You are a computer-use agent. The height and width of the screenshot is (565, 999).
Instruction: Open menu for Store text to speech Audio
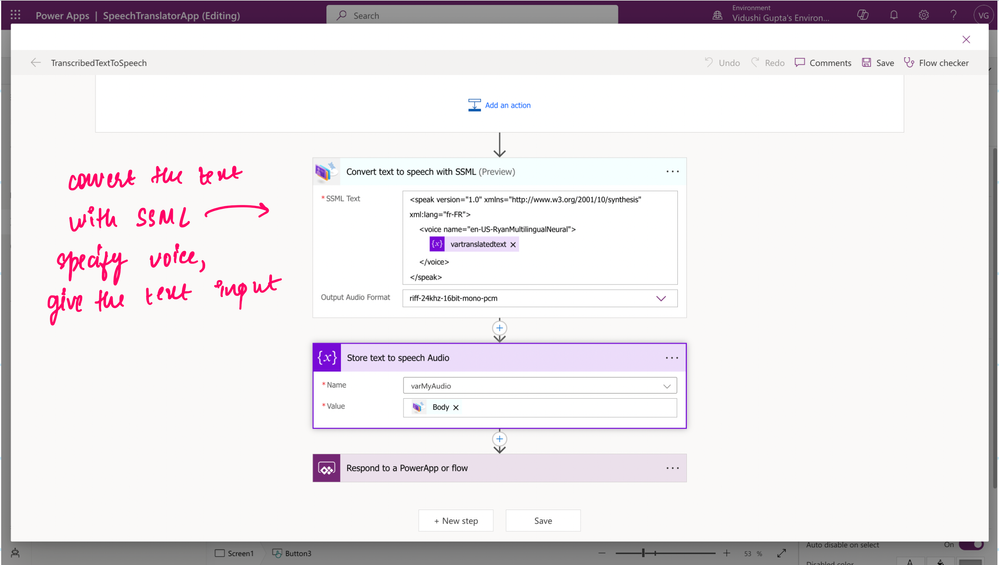click(672, 357)
